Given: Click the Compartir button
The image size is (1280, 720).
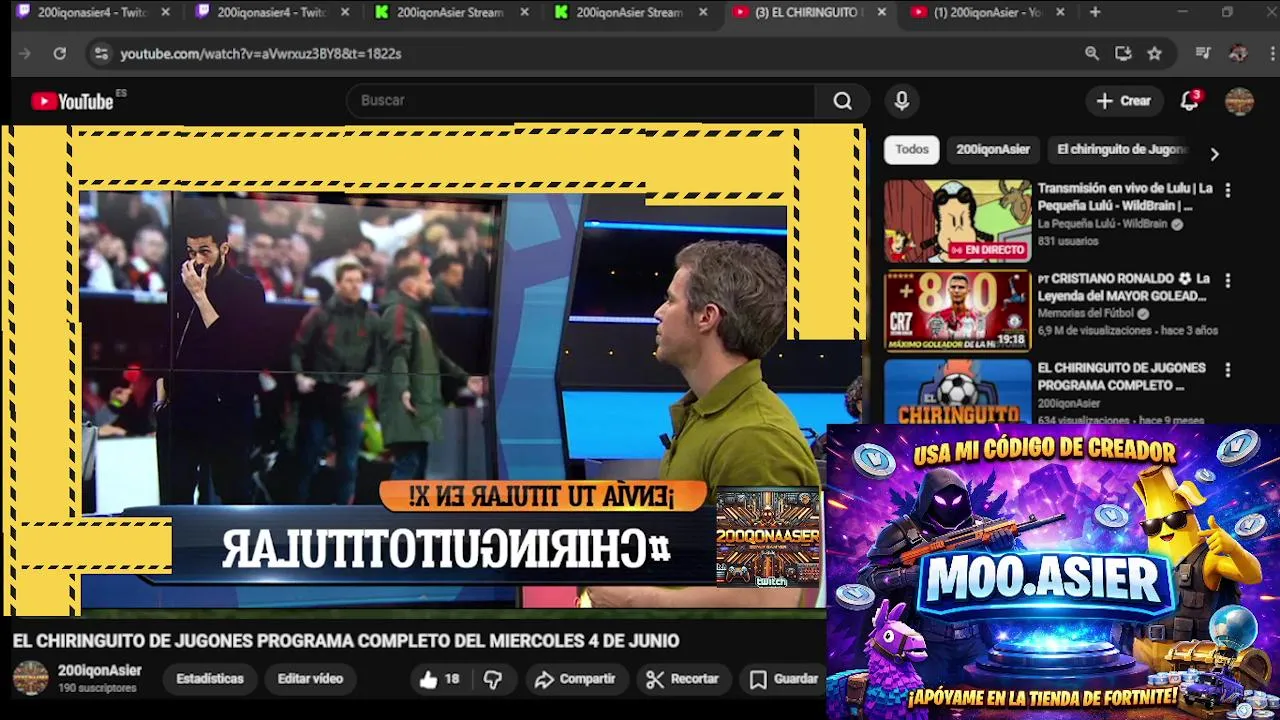Looking at the screenshot, I should (575, 679).
